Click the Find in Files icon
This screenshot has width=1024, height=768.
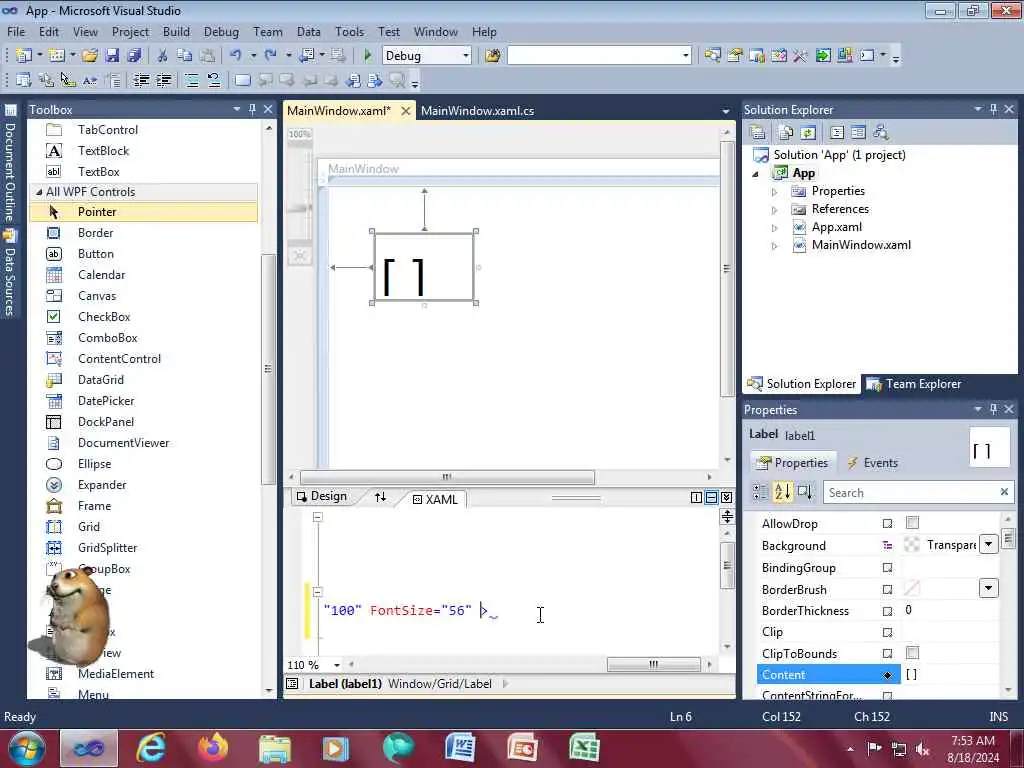[x=493, y=56]
